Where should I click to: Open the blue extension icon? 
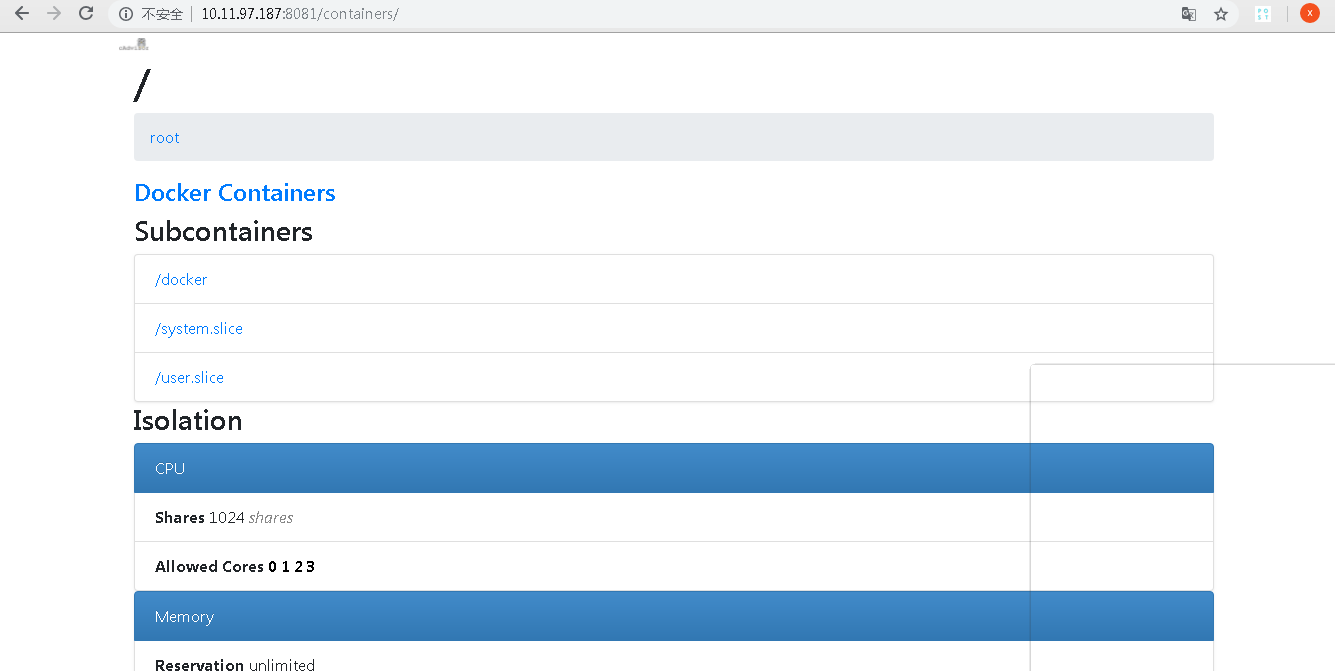[x=1262, y=14]
